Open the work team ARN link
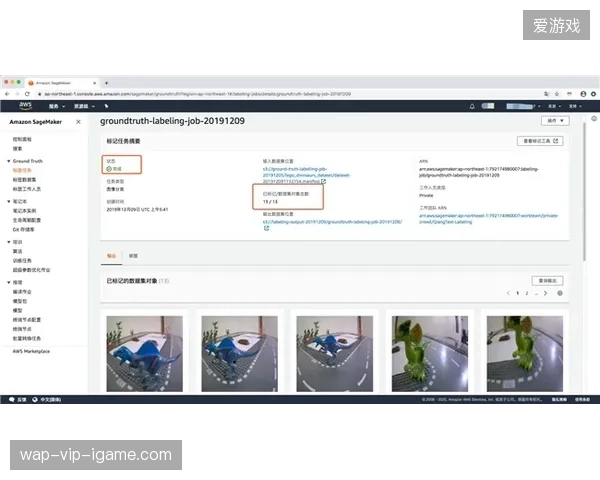The height and width of the screenshot is (480, 600). point(488,219)
